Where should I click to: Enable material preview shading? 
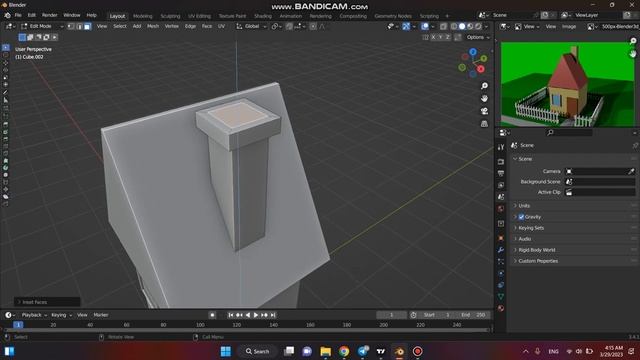click(x=470, y=27)
